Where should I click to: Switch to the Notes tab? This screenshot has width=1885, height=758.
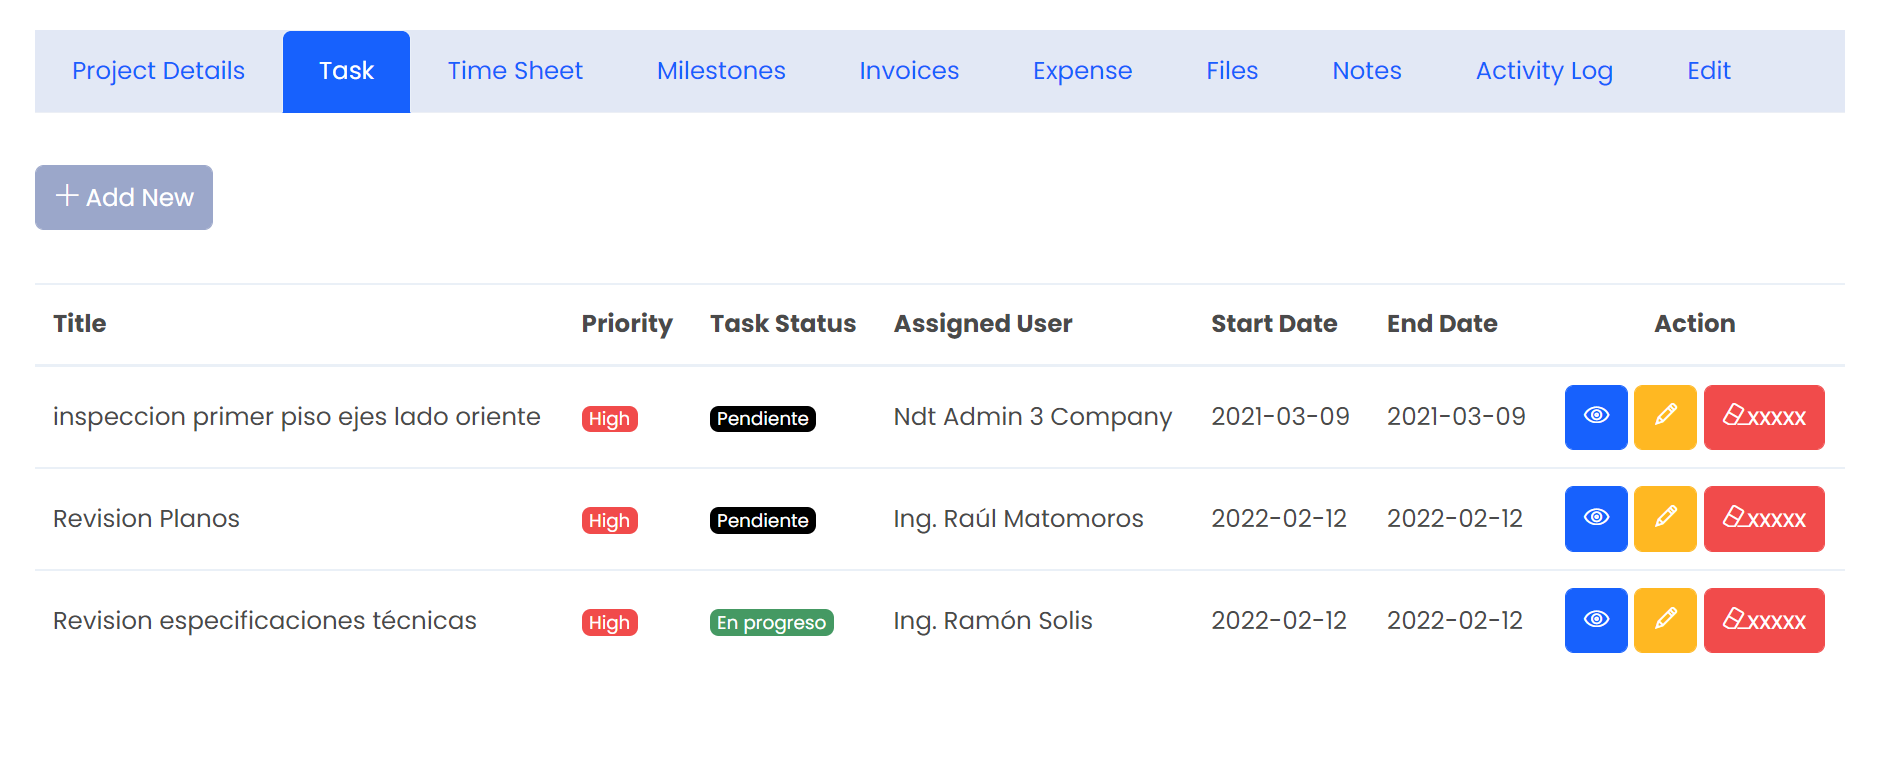[1366, 71]
